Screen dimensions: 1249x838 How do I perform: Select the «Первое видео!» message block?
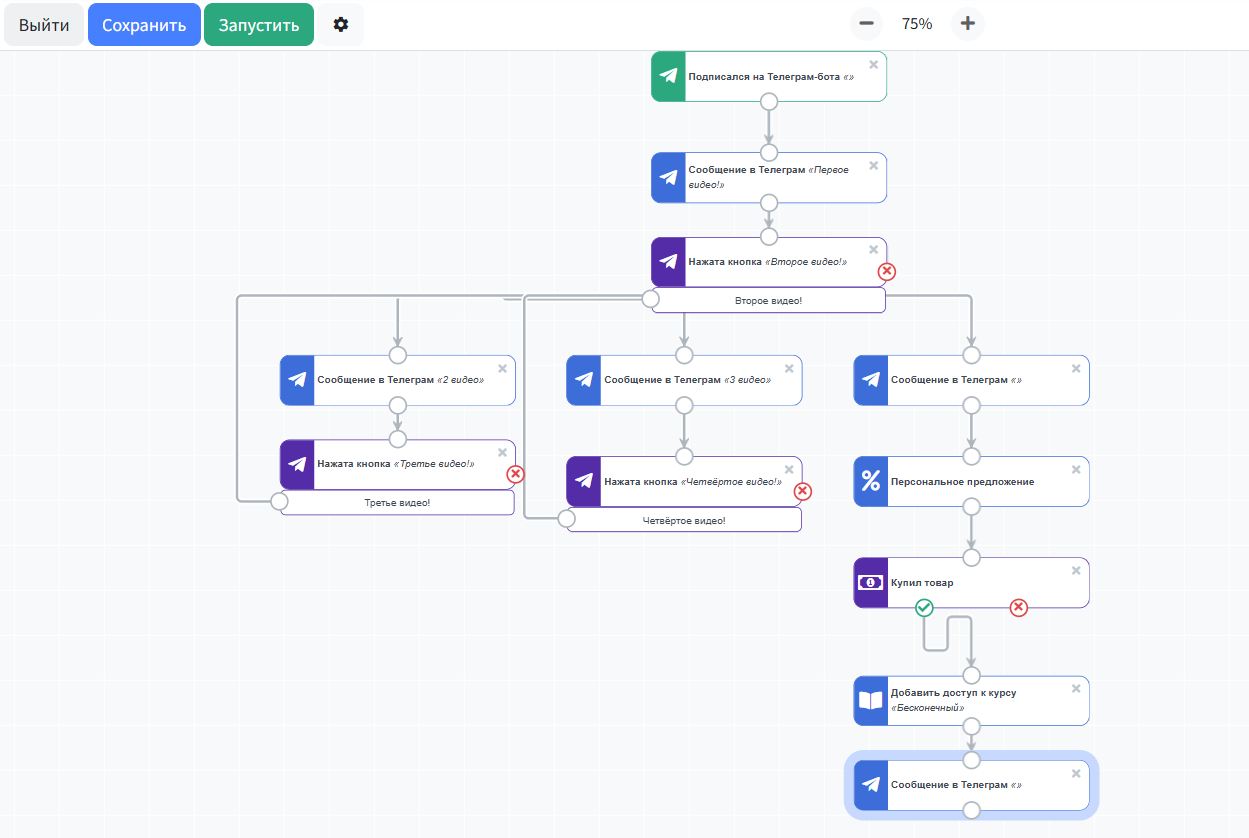pyautogui.click(x=780, y=177)
